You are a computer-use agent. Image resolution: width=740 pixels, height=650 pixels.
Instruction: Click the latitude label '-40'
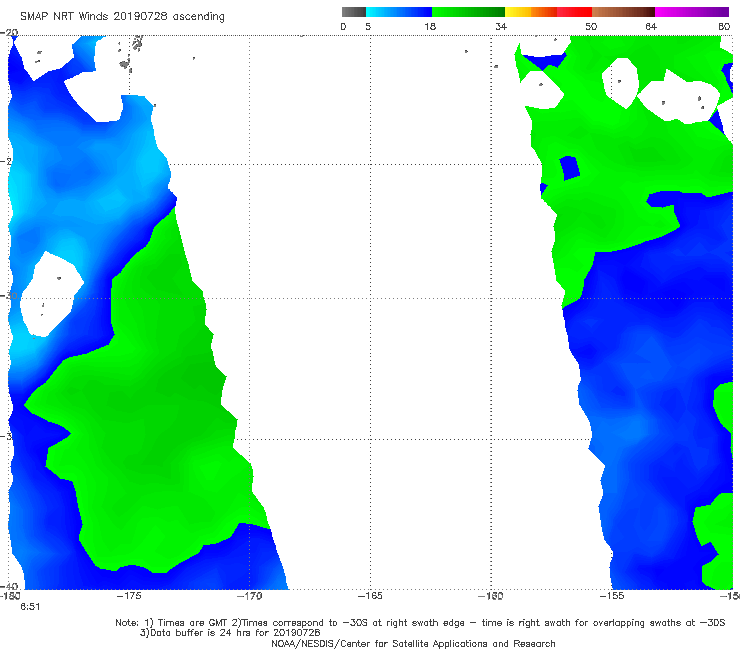click(x=9, y=587)
